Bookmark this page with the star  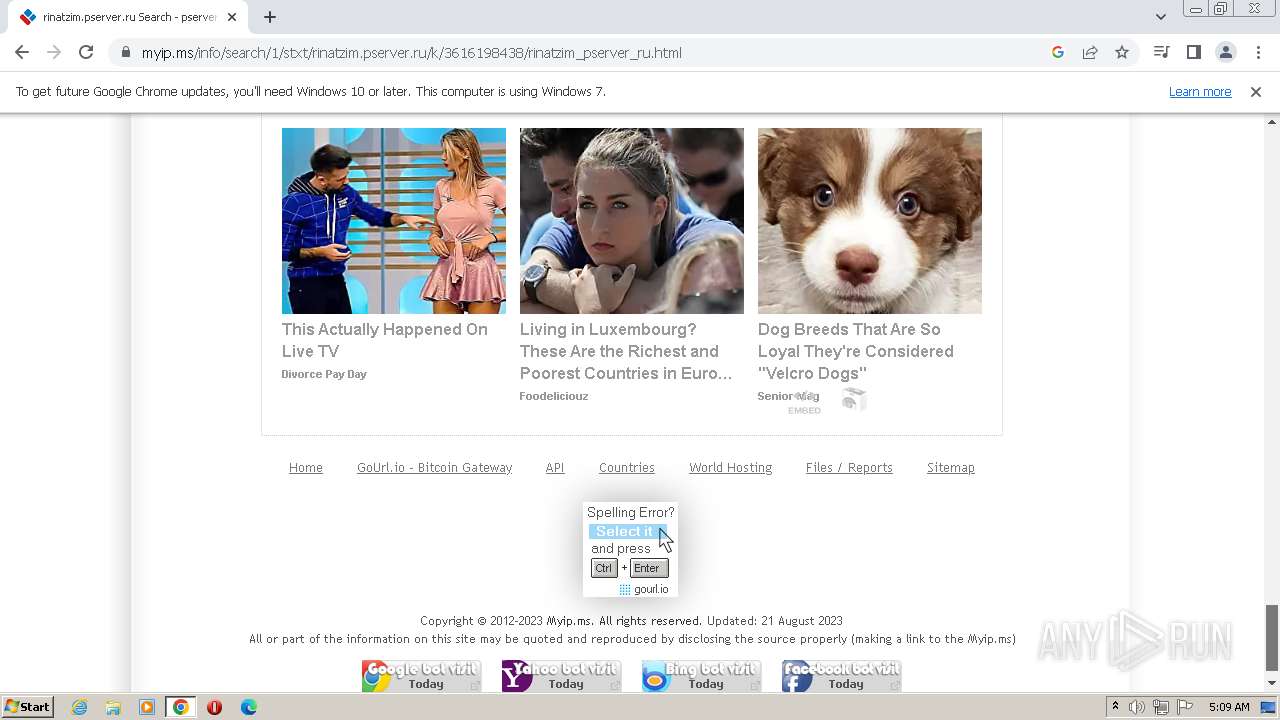(1122, 53)
